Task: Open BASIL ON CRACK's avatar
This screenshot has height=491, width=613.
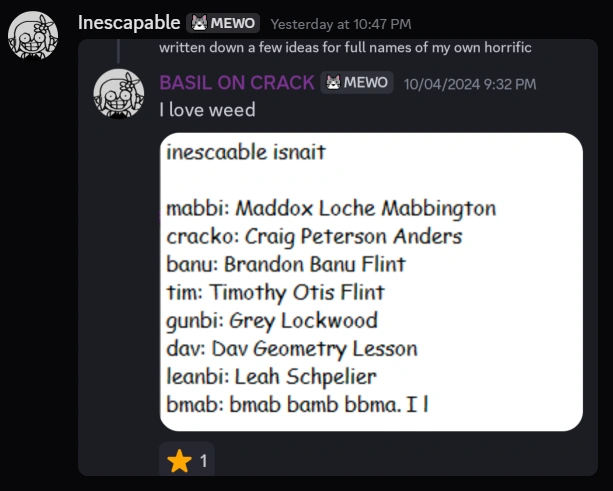Action: click(x=119, y=96)
